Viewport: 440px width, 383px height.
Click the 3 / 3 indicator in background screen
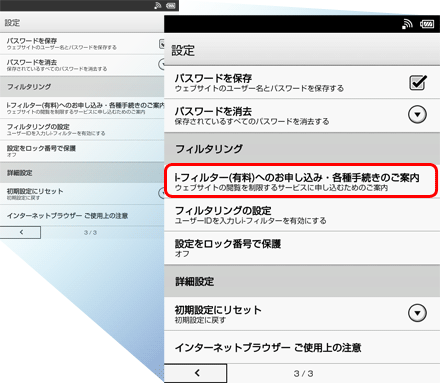click(90, 232)
